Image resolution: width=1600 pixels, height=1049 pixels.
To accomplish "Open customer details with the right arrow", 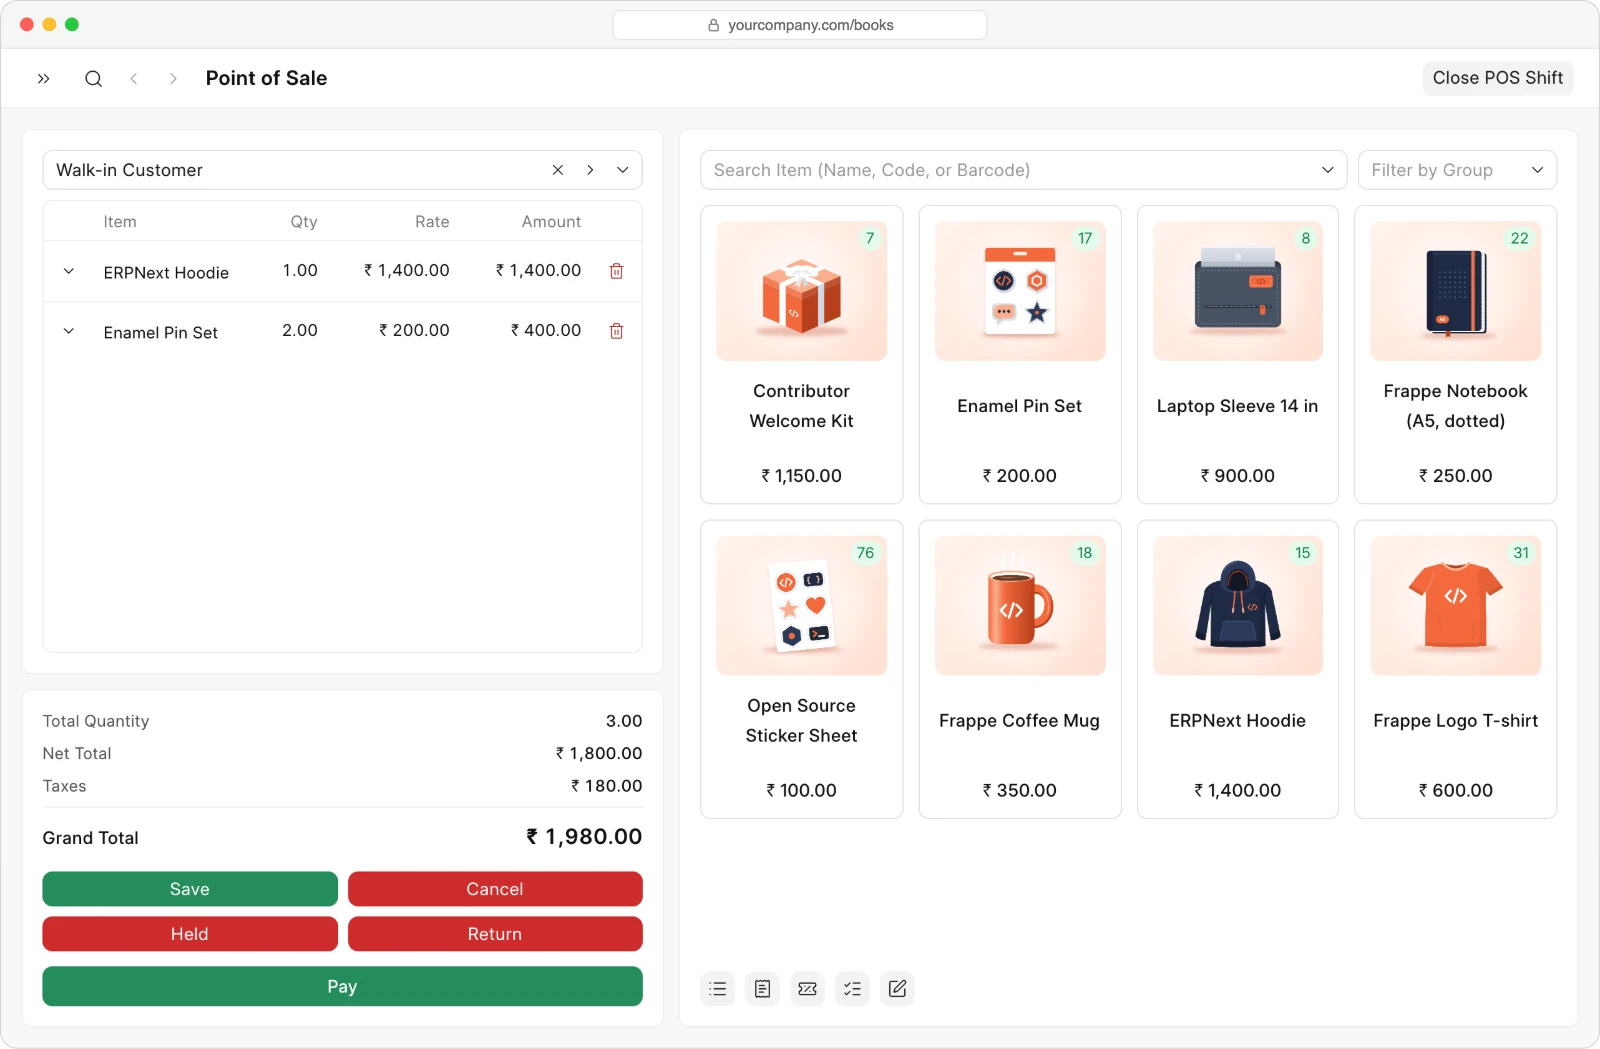I will click(590, 170).
